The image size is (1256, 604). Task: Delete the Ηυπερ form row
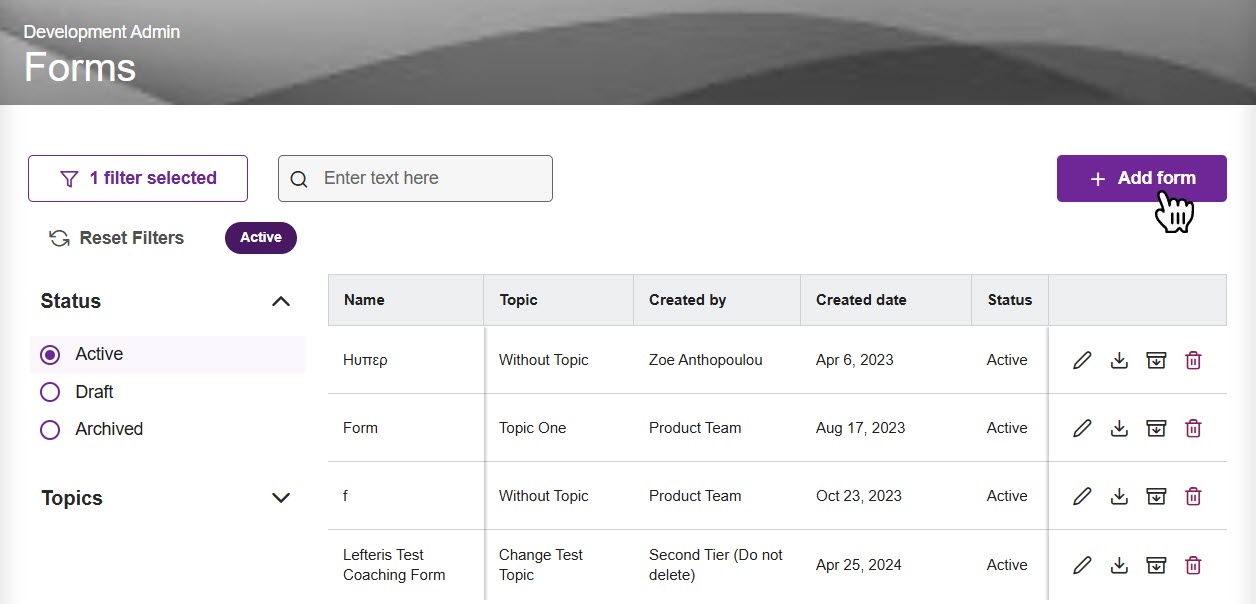(1193, 361)
